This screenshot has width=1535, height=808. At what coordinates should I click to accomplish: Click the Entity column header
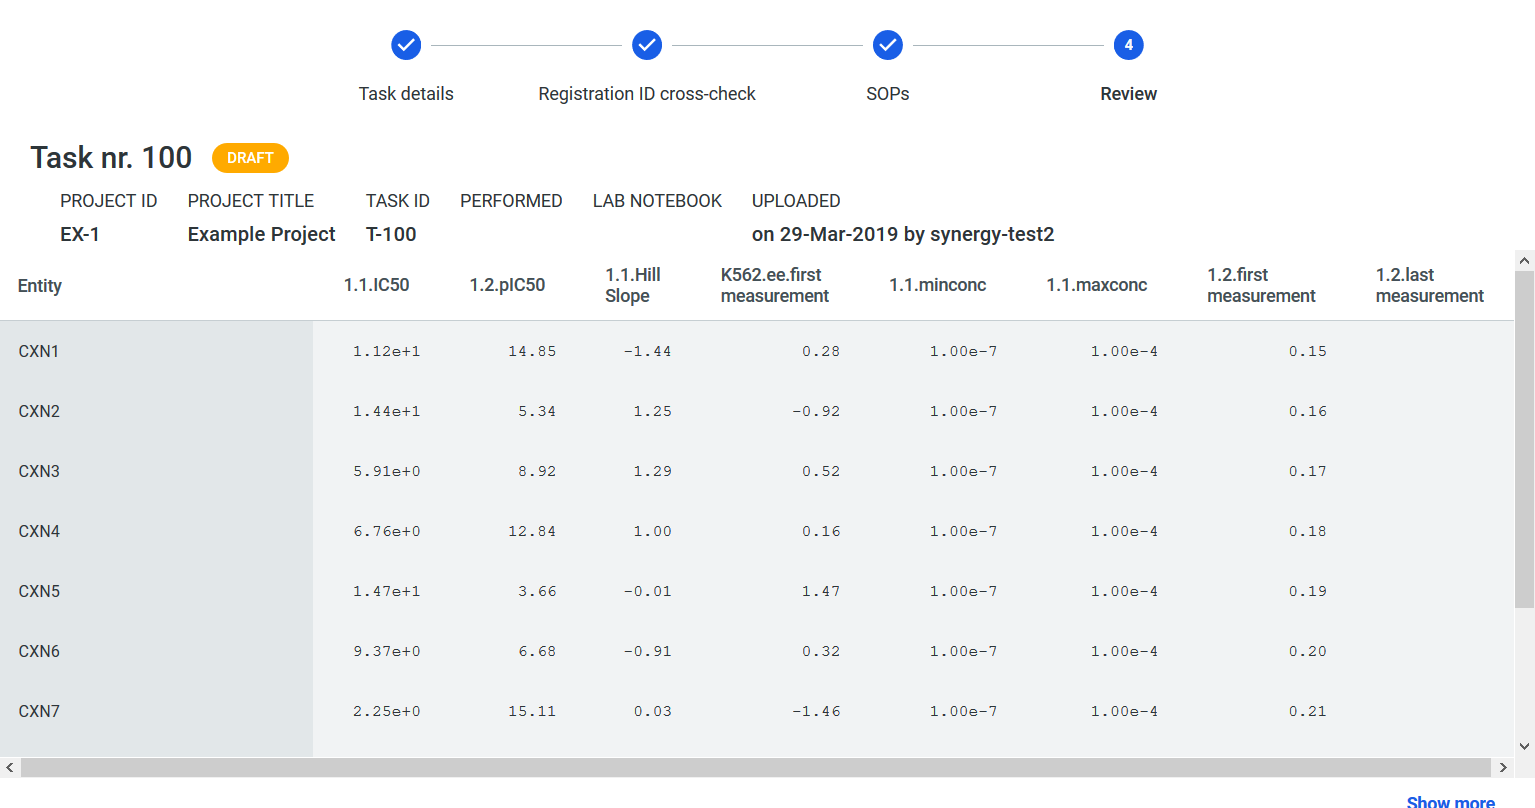(x=40, y=286)
